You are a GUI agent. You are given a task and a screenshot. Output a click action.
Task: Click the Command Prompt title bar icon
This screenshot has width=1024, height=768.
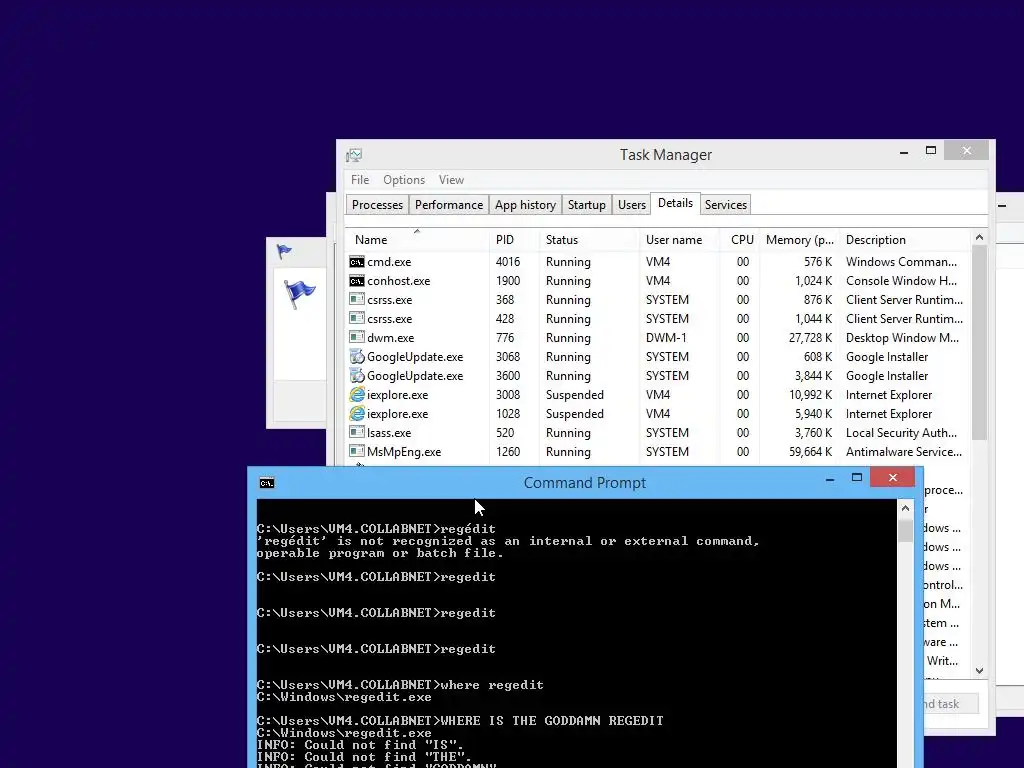pyautogui.click(x=266, y=483)
